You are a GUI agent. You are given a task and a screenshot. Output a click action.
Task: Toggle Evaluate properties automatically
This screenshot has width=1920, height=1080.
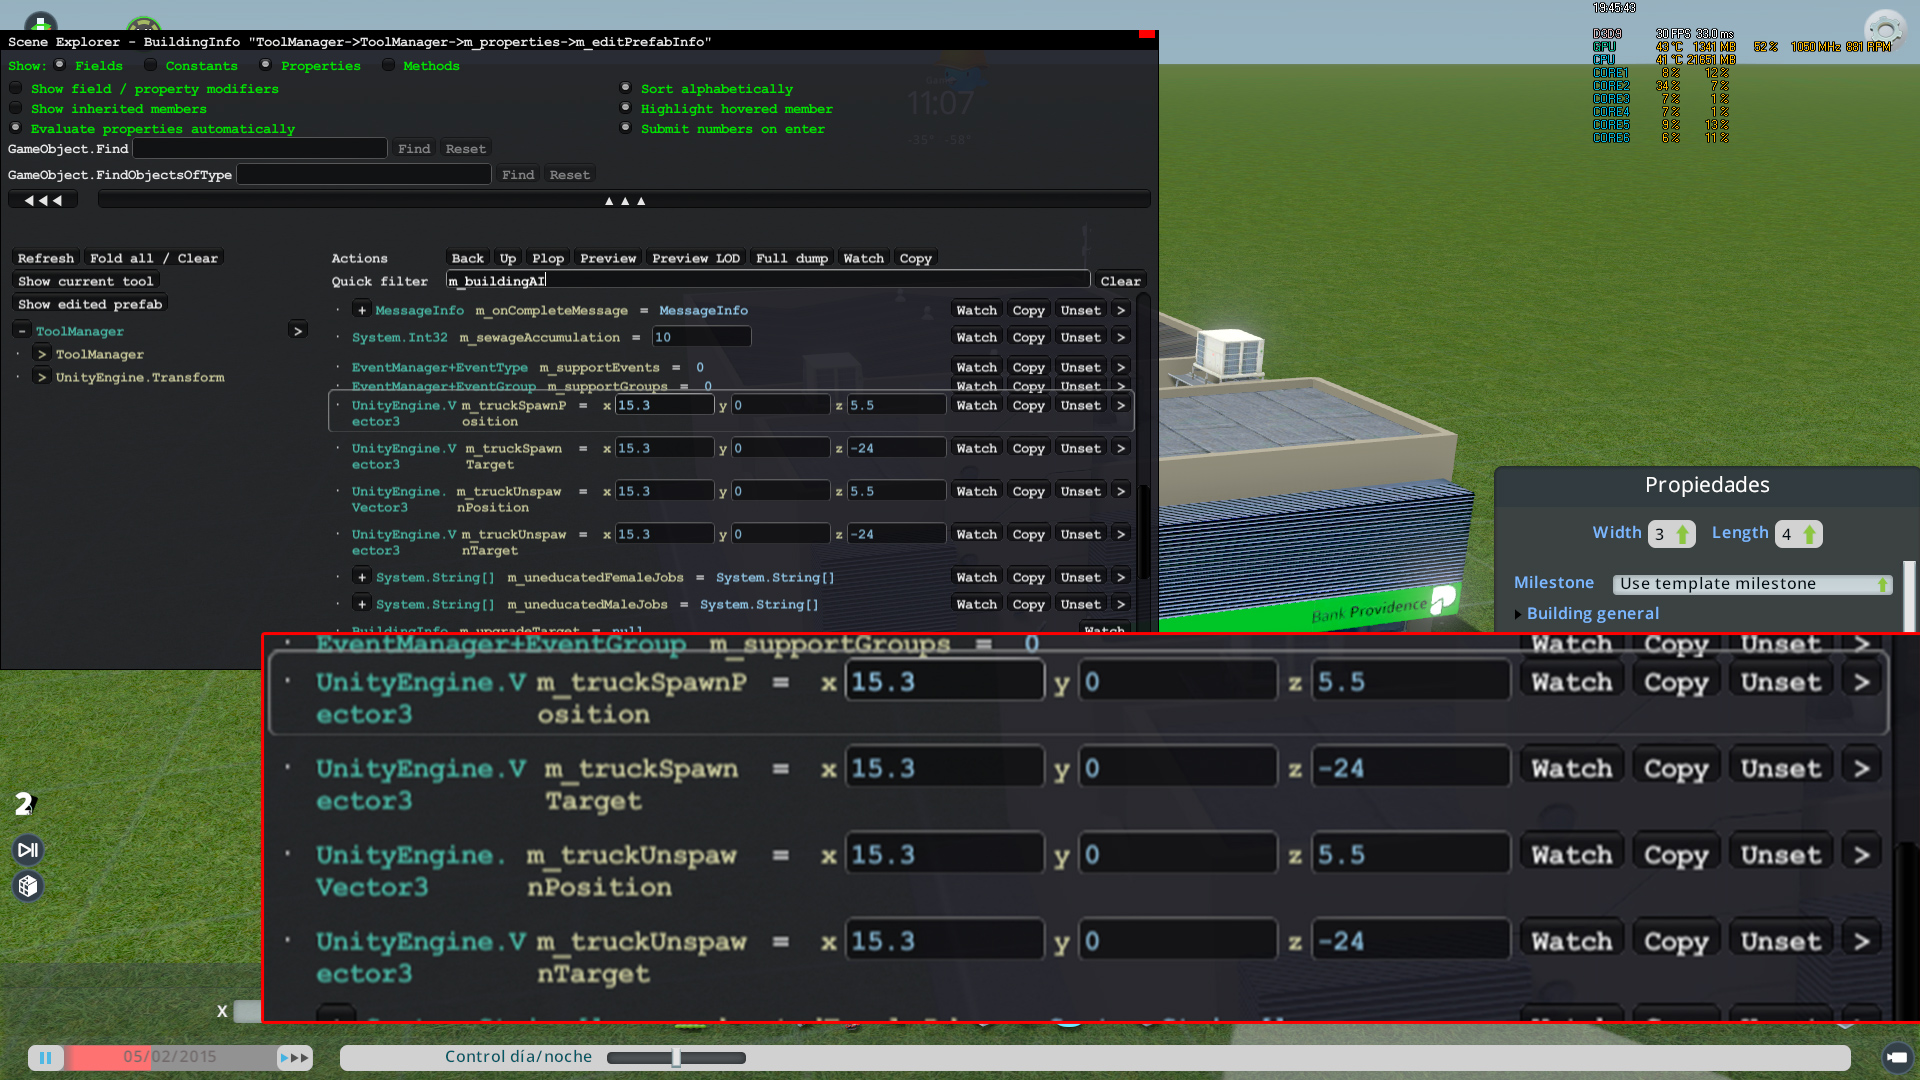[16, 128]
